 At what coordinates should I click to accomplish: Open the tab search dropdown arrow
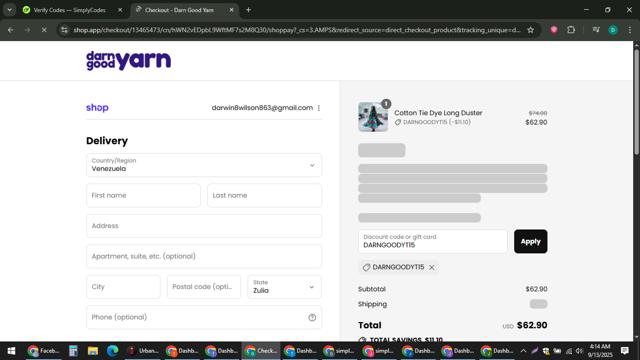pyautogui.click(x=9, y=10)
